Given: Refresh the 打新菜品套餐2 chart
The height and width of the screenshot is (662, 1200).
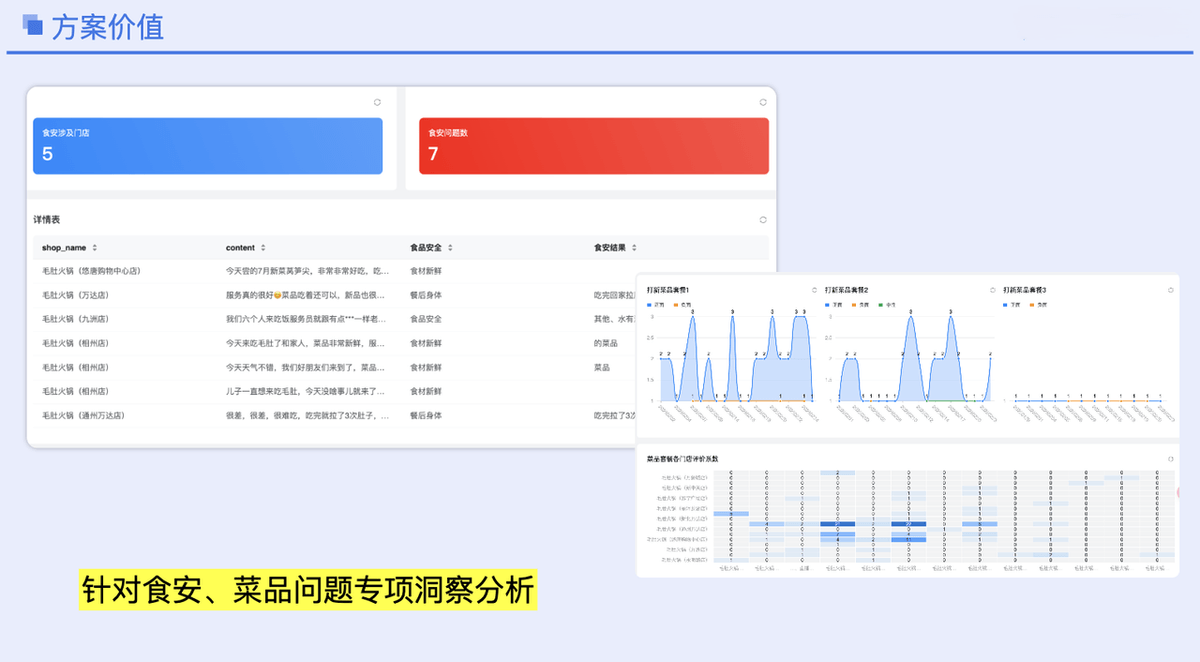Looking at the screenshot, I should point(994,288).
